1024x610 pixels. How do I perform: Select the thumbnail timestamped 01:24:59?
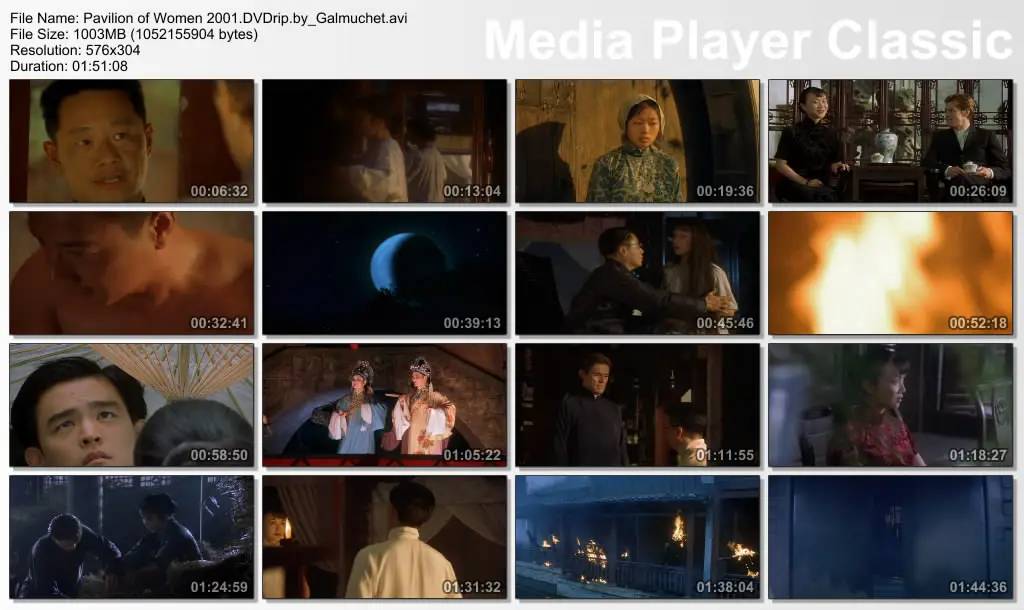click(x=132, y=537)
